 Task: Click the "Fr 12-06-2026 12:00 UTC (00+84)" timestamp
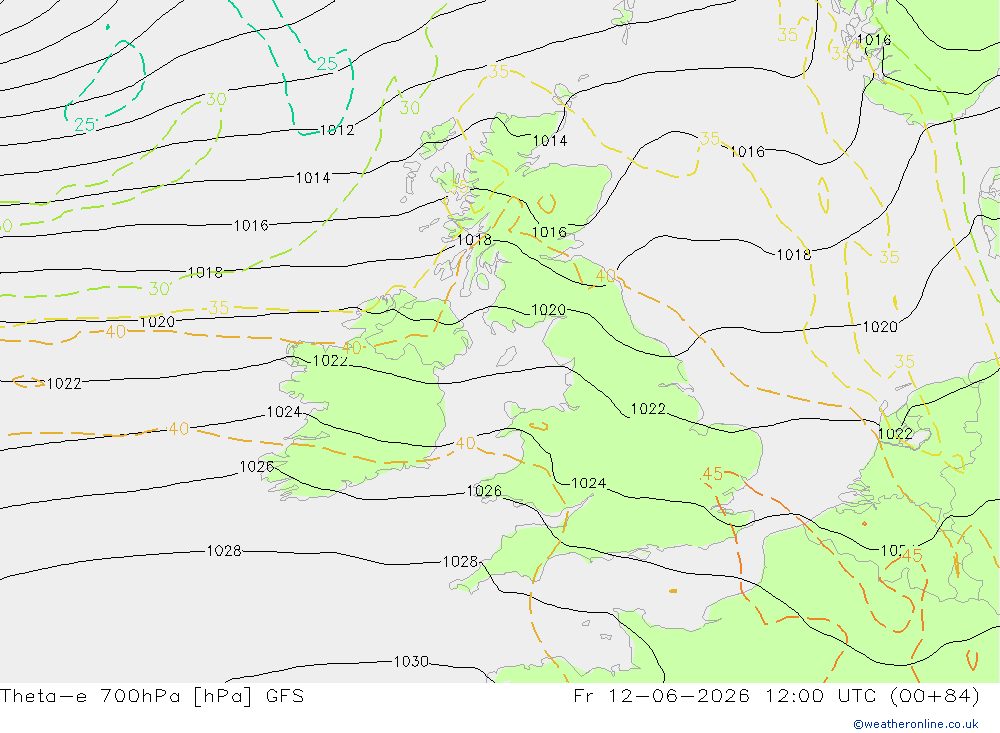(x=776, y=696)
